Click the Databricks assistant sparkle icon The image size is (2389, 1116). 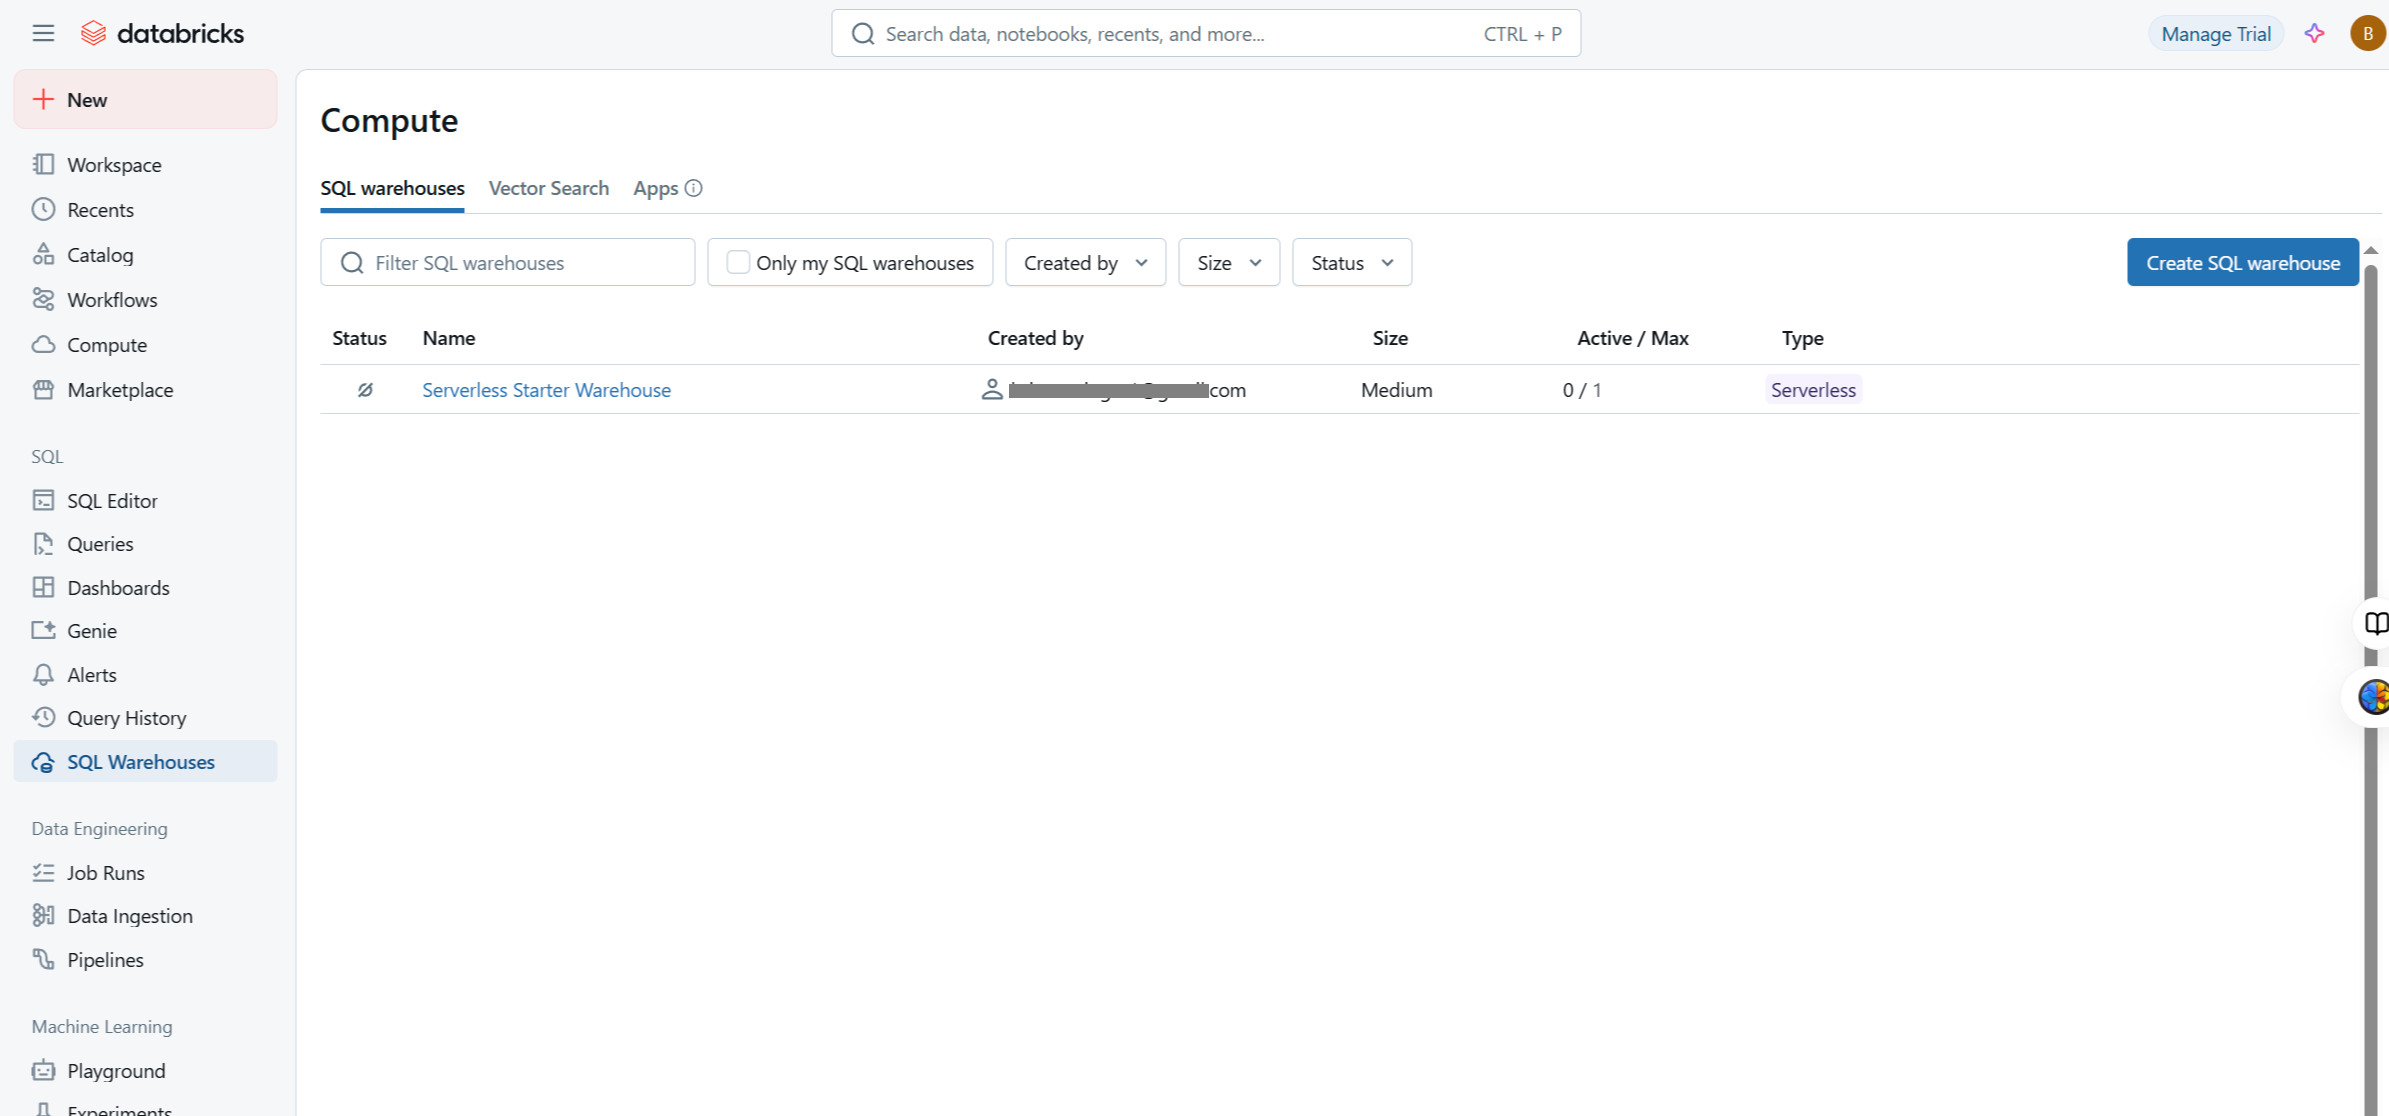click(x=2315, y=33)
